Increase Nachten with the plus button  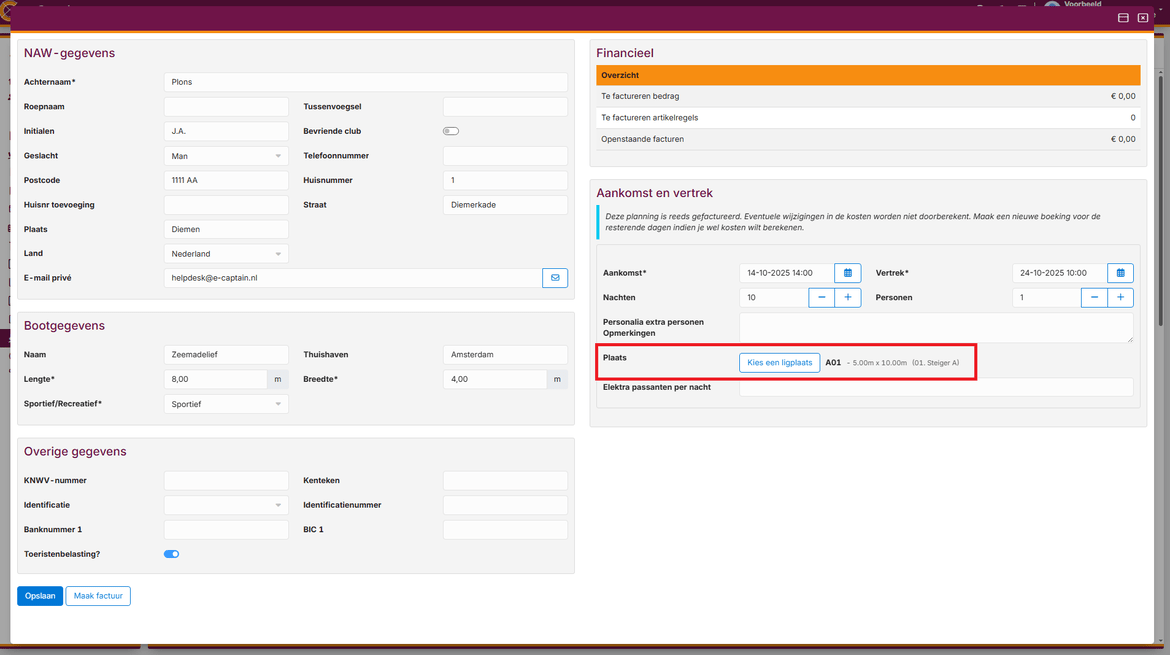[848, 298]
